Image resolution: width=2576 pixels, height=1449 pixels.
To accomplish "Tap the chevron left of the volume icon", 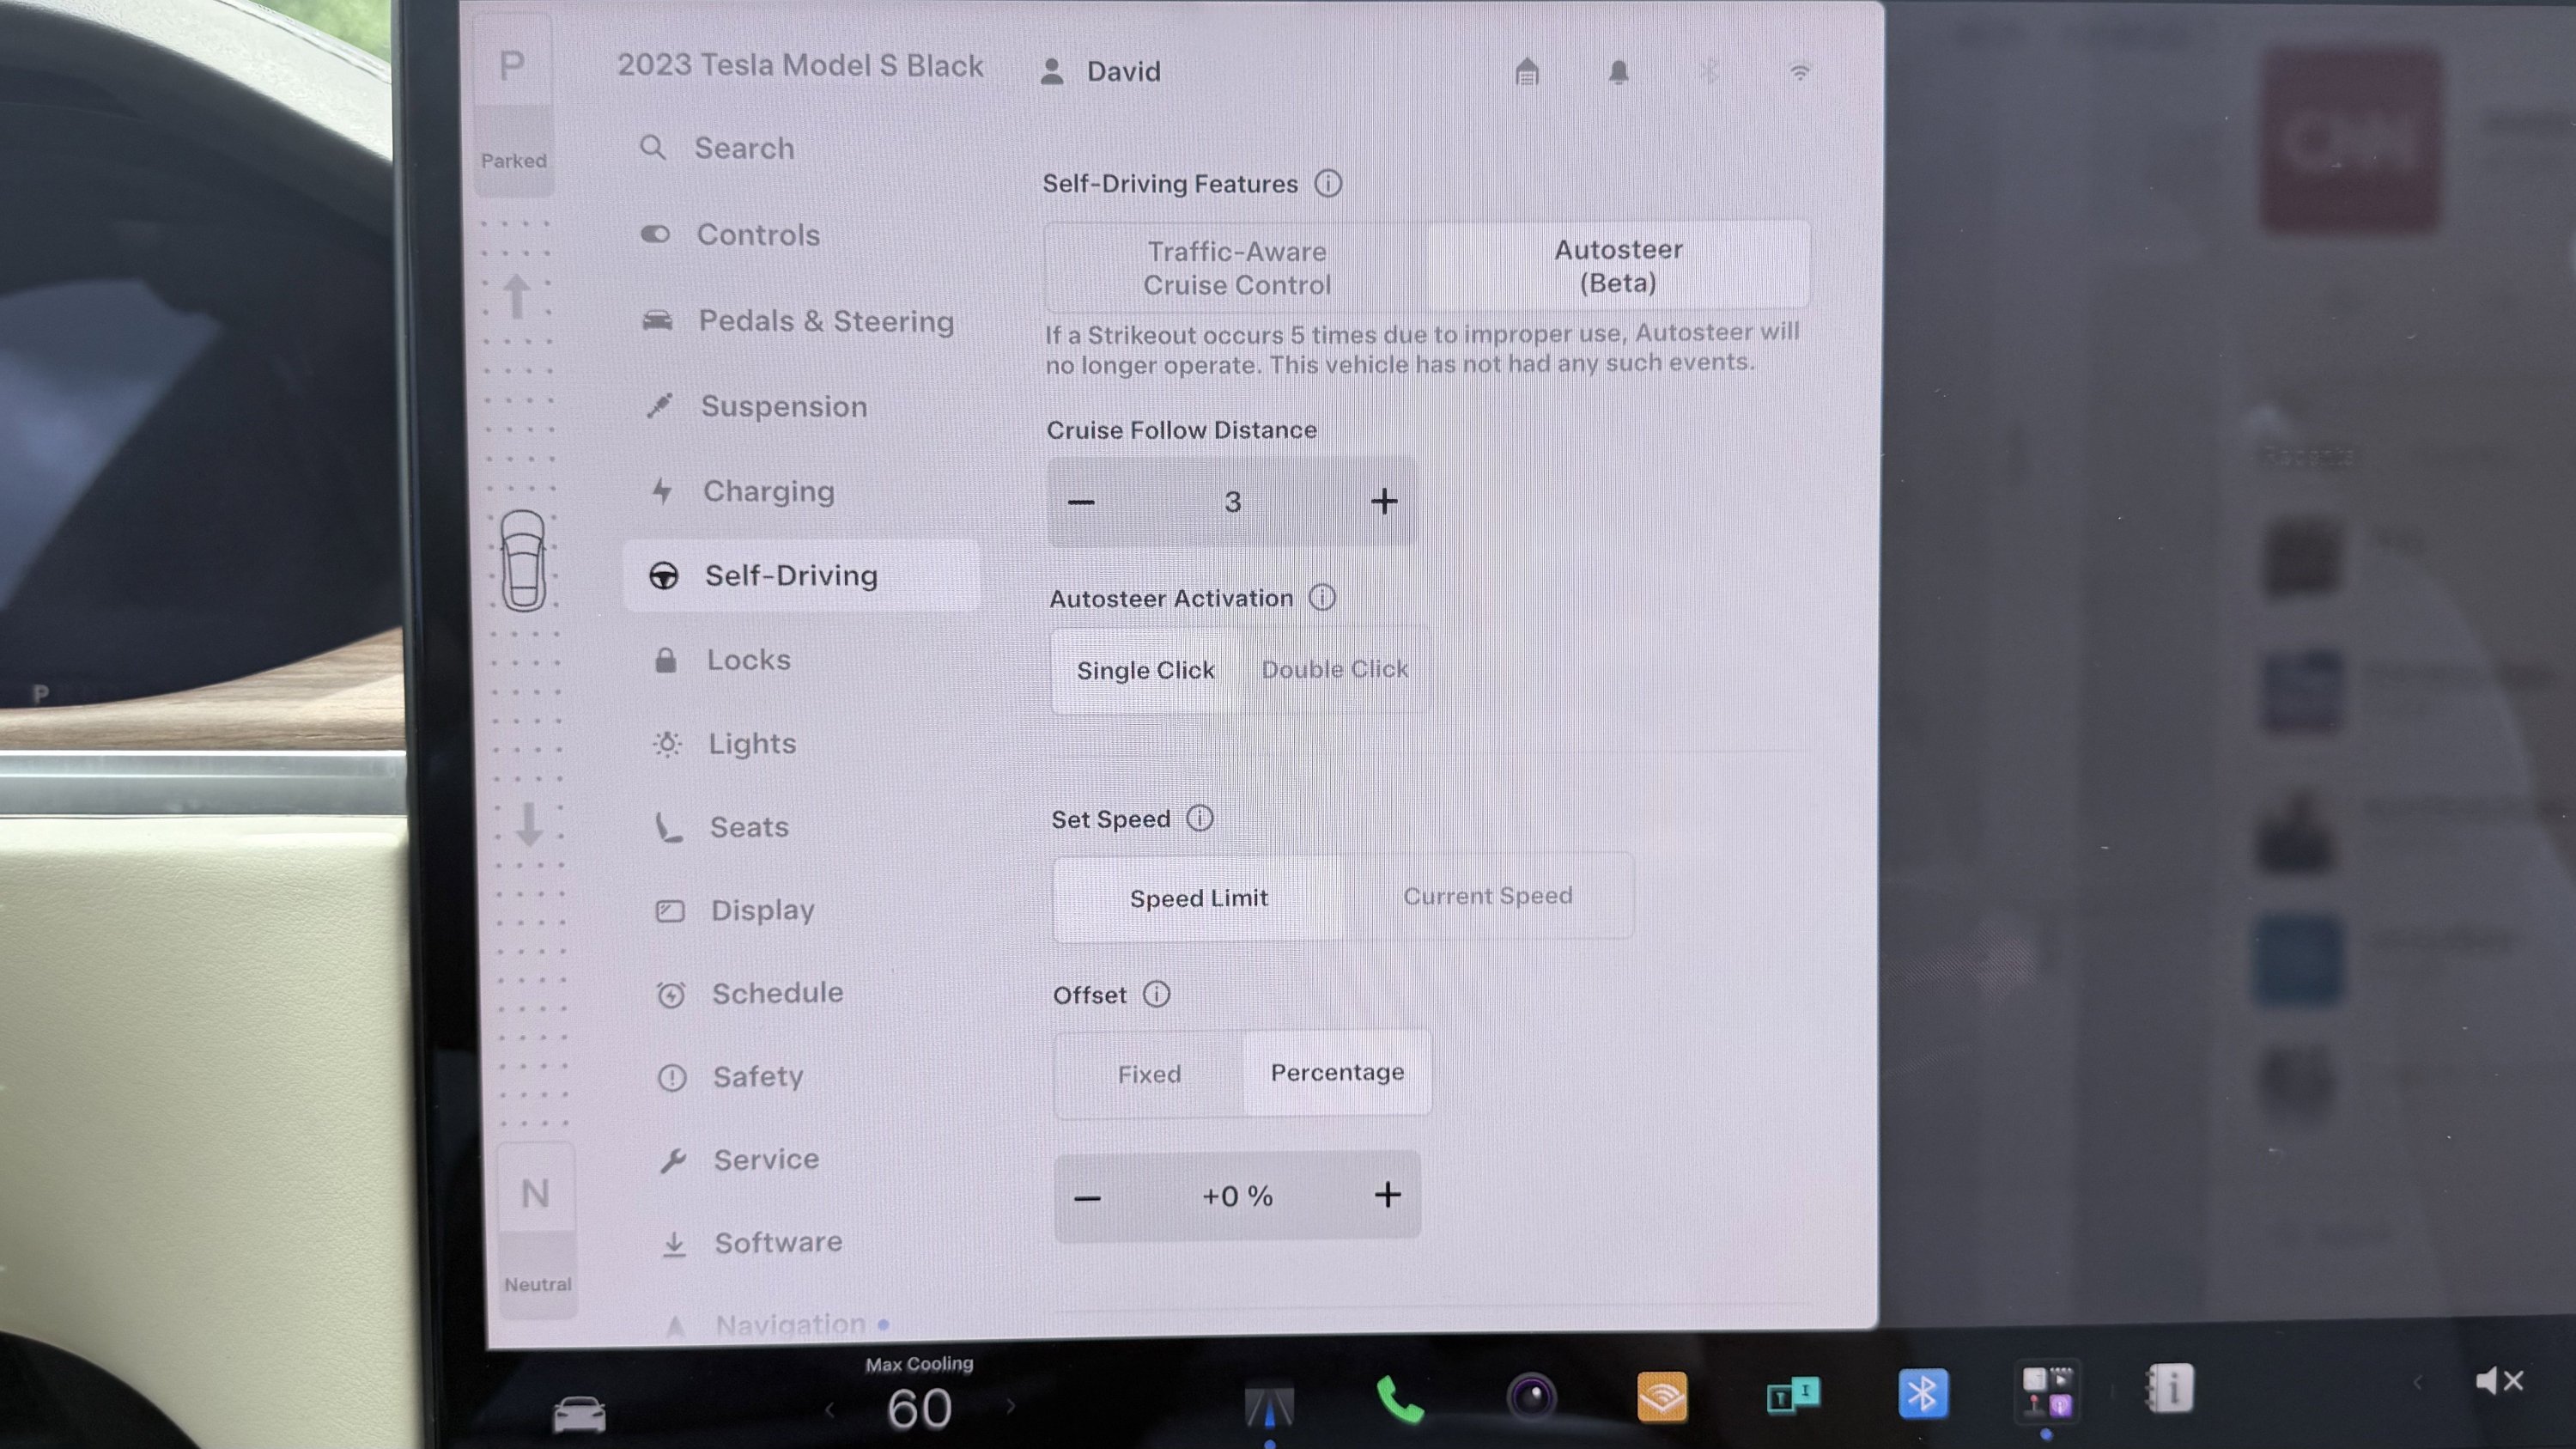I will pos(2417,1383).
